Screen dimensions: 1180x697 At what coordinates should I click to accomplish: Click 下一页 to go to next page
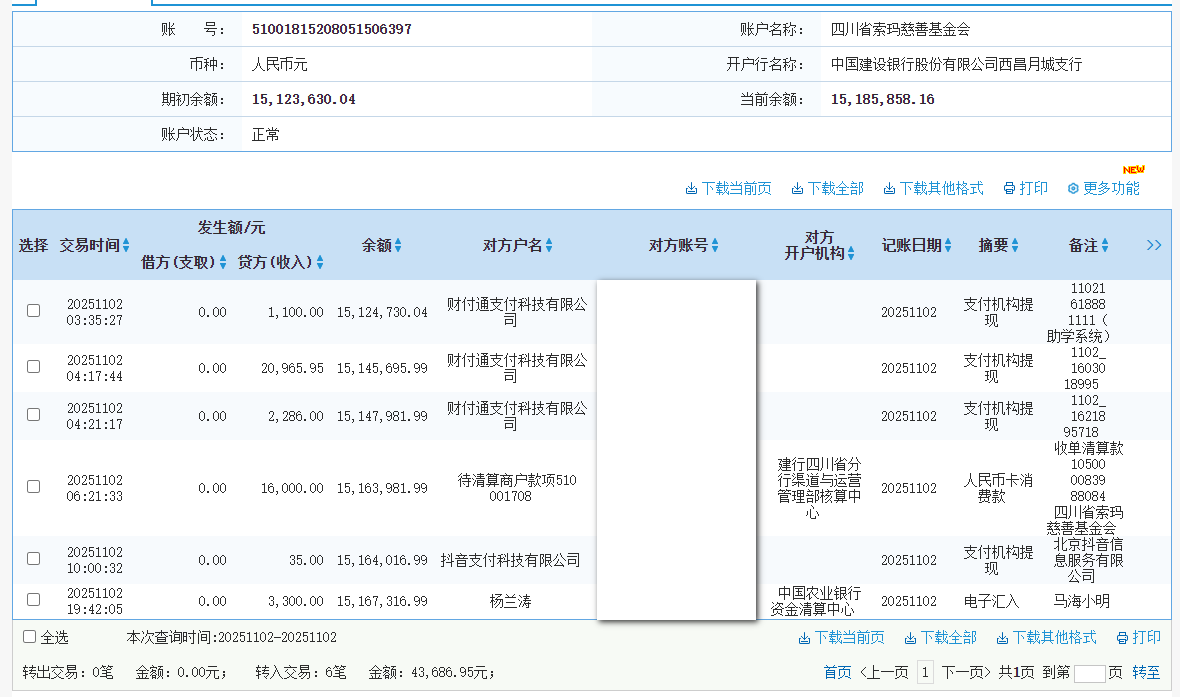pyautogui.click(x=970, y=673)
